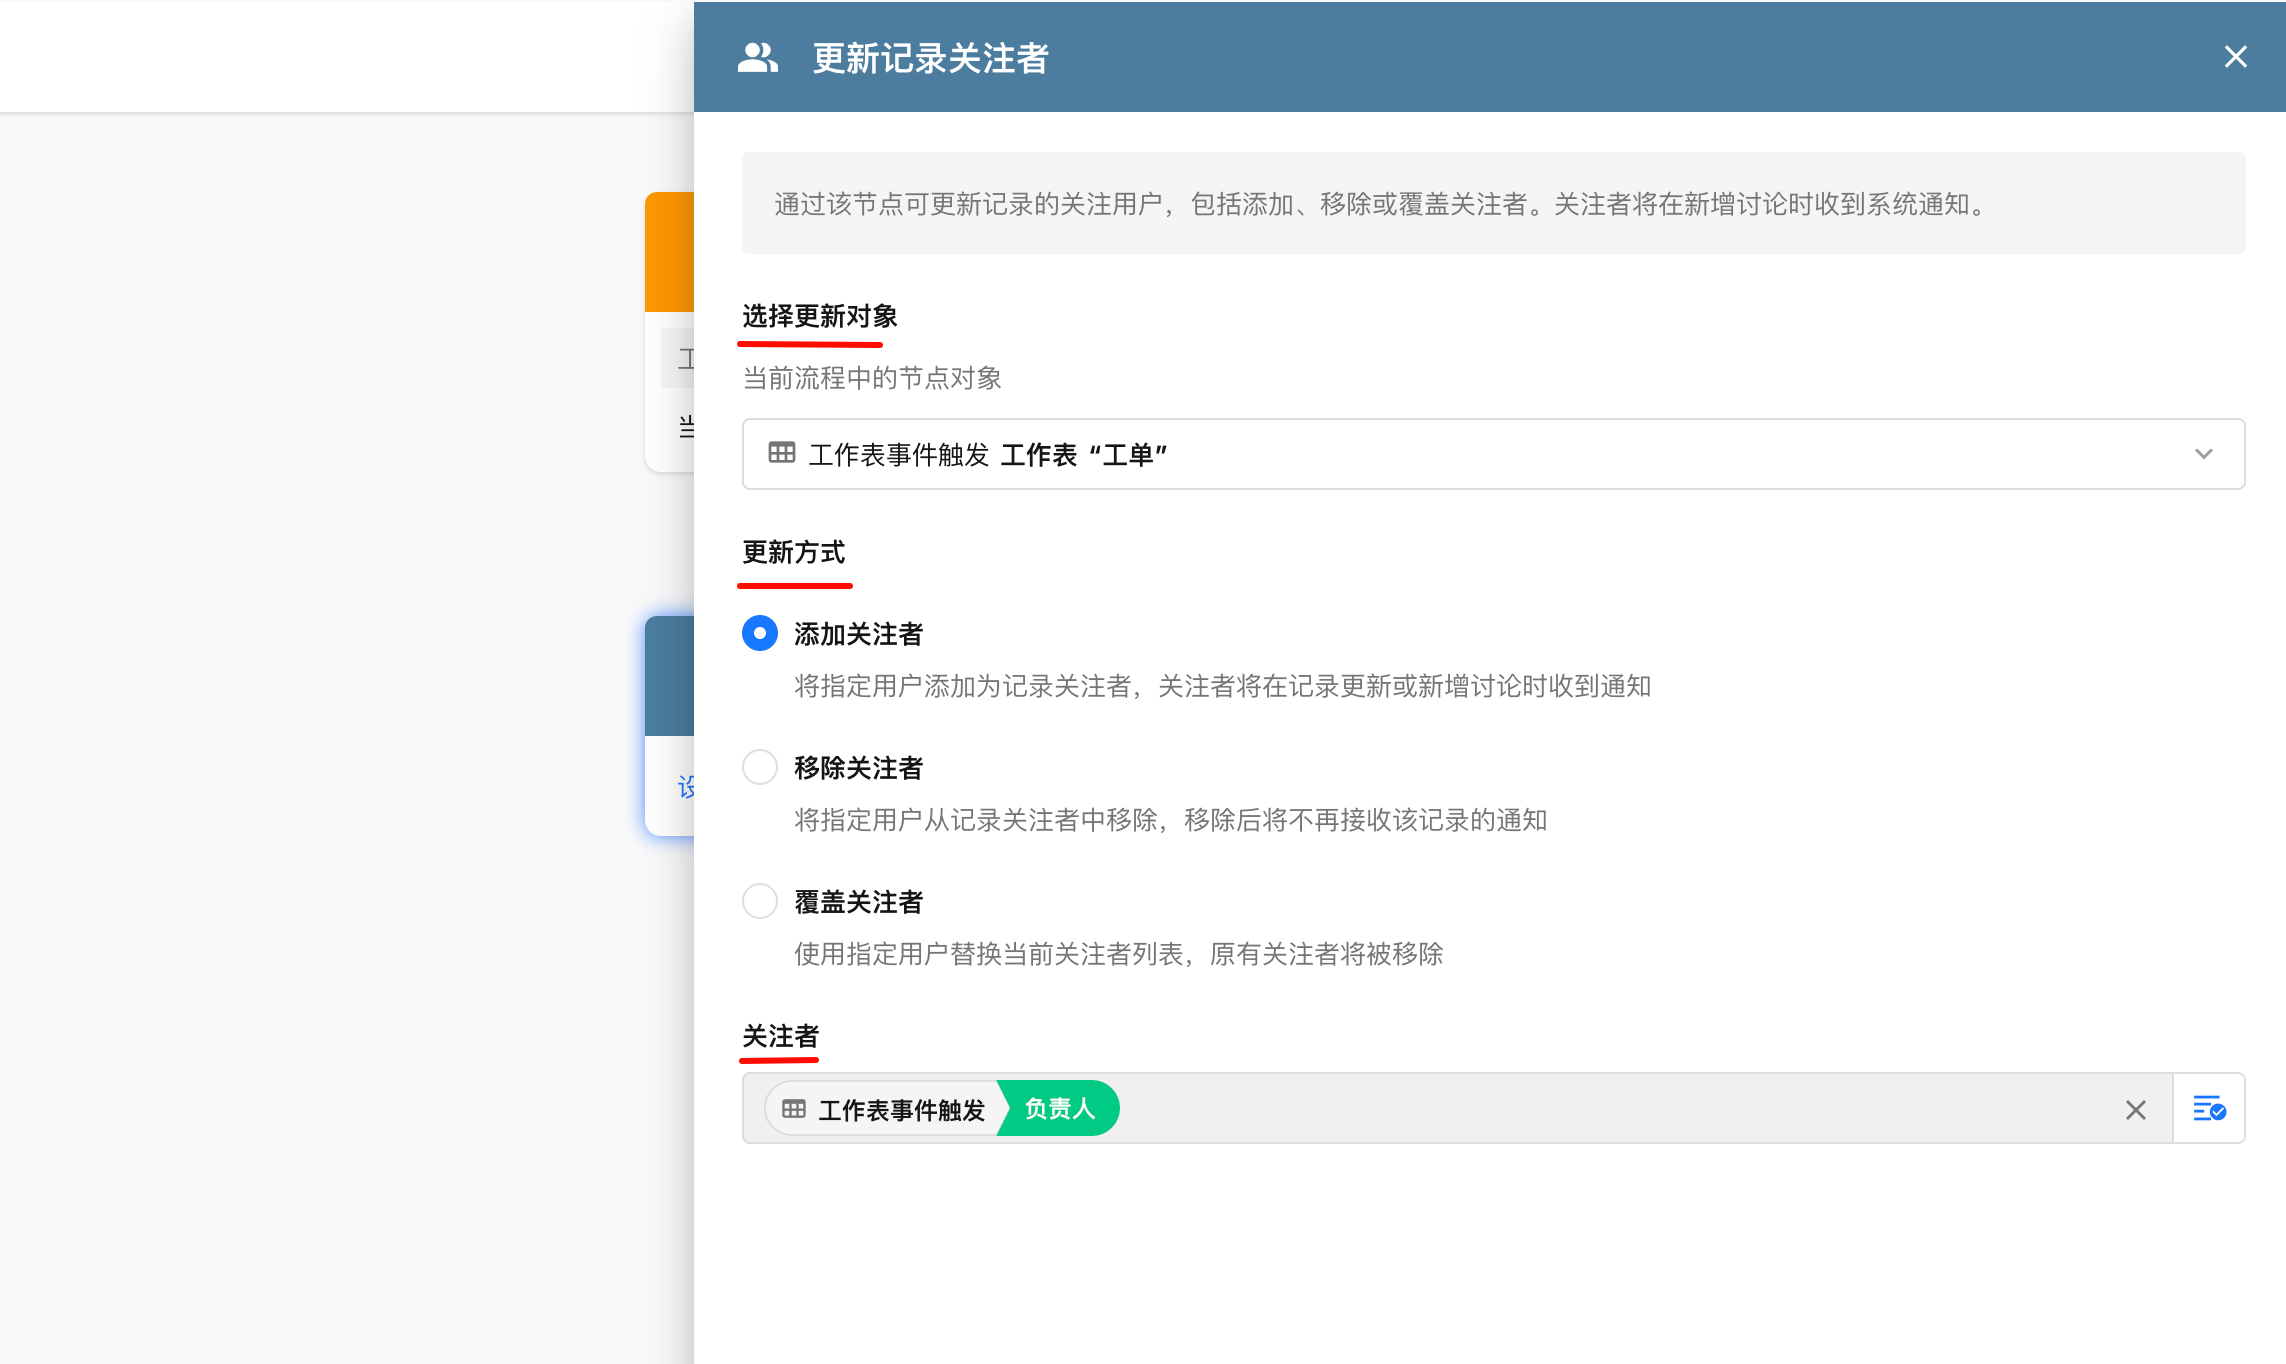Select the 添加关注者 radio option
2286x1364 pixels.
pos(760,633)
